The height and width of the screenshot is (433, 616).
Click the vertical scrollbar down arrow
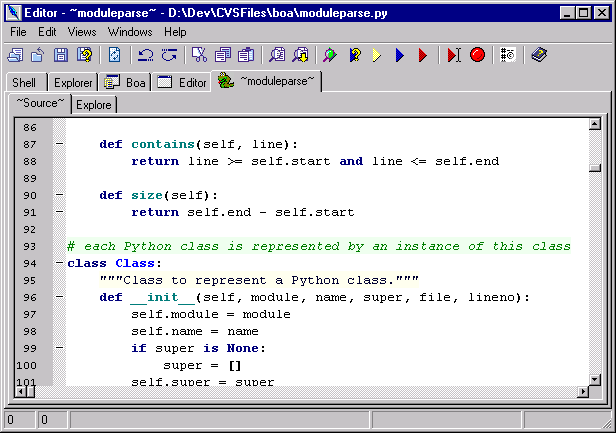click(595, 378)
